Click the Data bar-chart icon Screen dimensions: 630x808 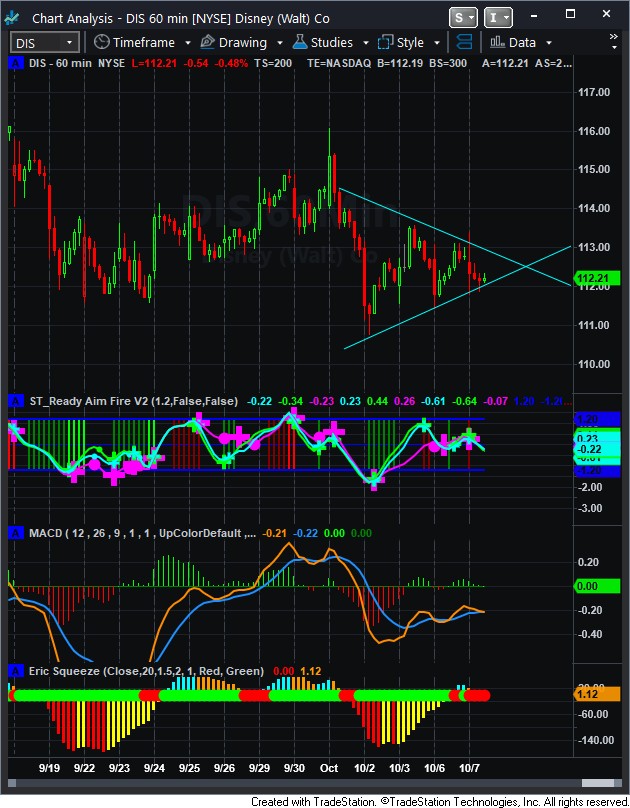click(x=496, y=42)
